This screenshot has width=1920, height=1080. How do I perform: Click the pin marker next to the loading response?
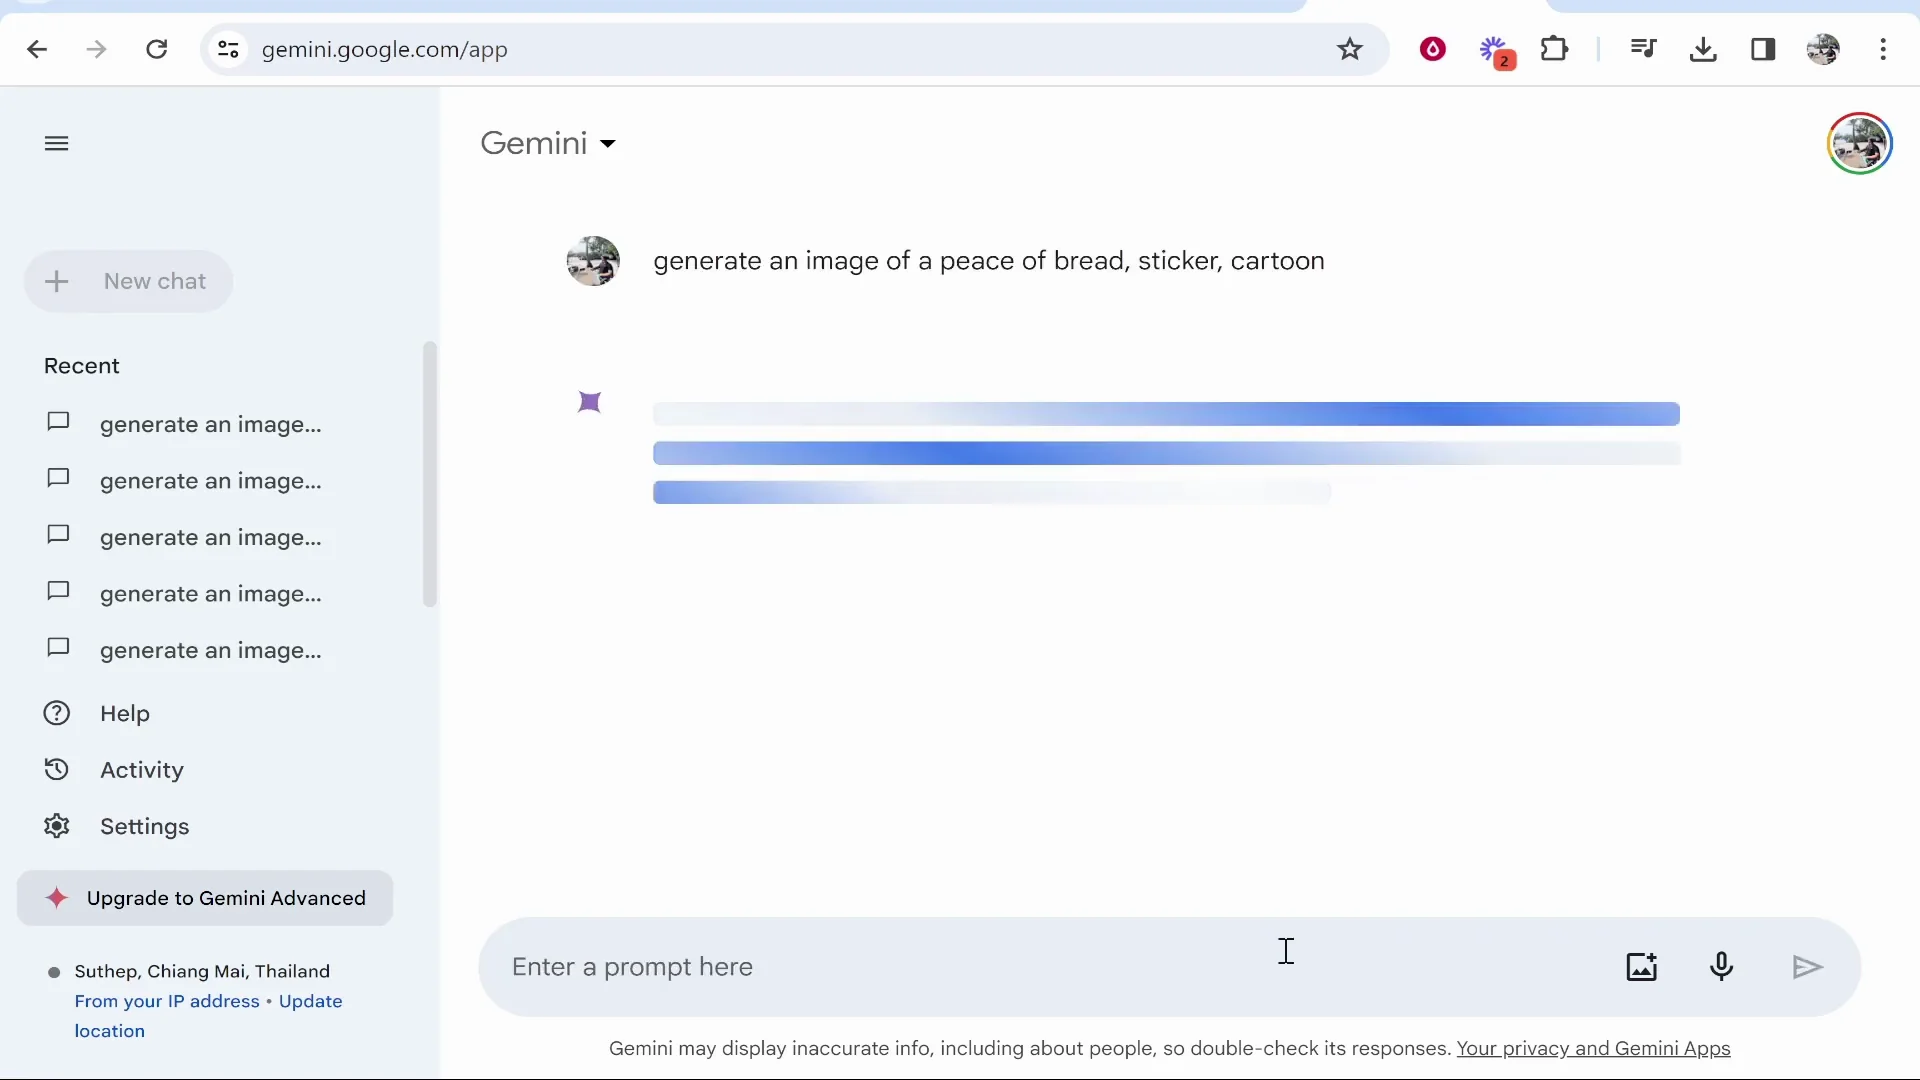pyautogui.click(x=589, y=401)
